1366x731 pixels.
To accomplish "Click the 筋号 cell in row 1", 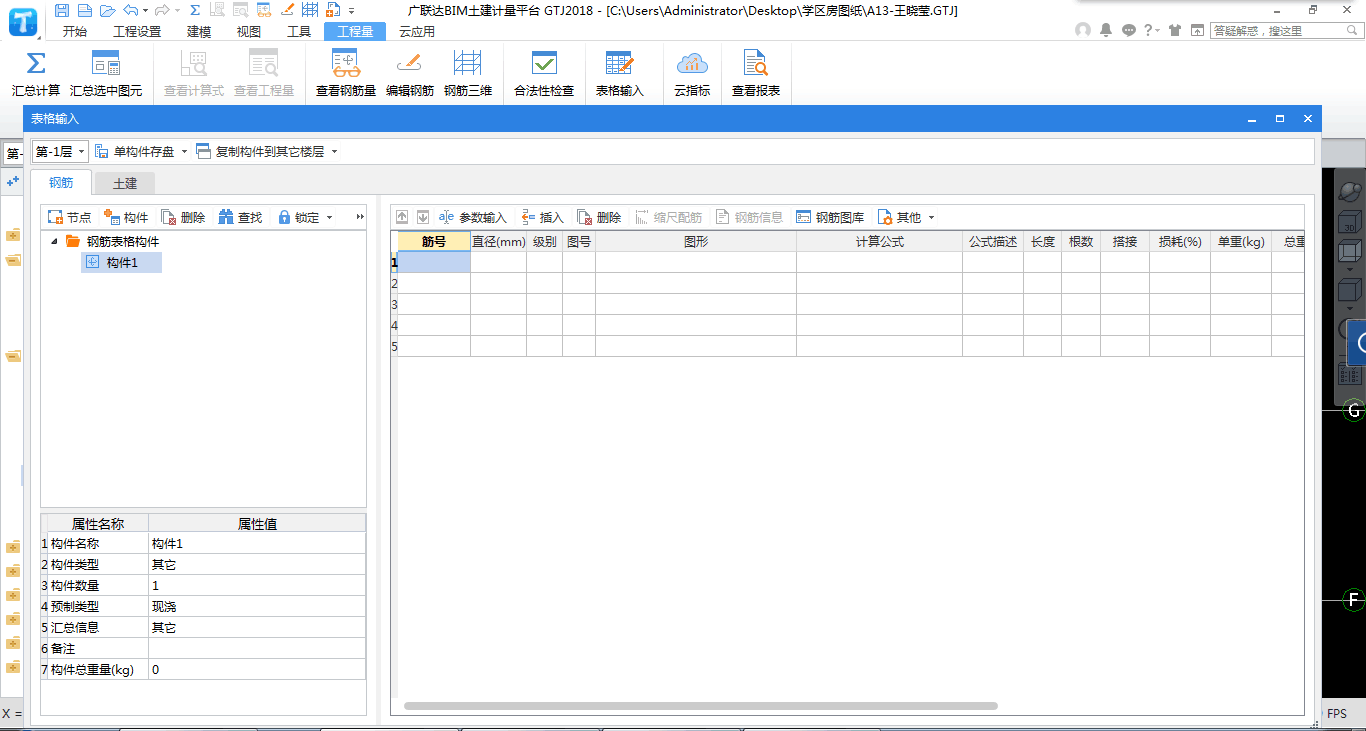I will [x=434, y=262].
